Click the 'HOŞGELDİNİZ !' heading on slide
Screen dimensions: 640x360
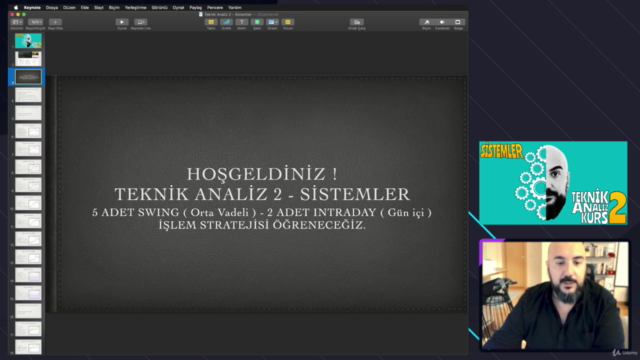[262, 174]
